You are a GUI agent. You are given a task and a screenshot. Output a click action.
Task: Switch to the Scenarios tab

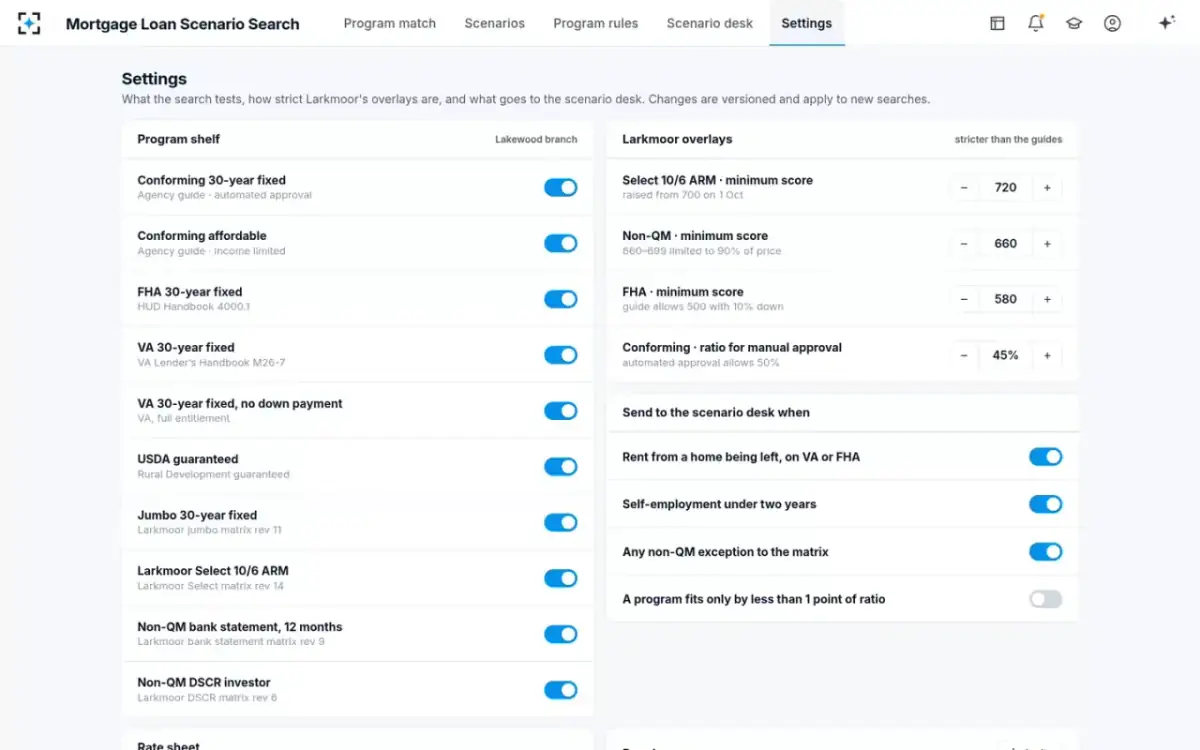(495, 23)
